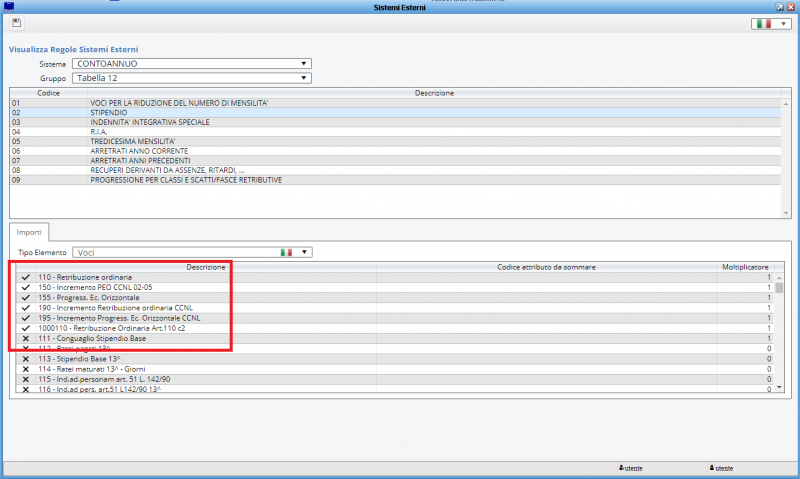Open the Italian flag language selector
The width and height of the screenshot is (800, 479).
click(x=771, y=24)
